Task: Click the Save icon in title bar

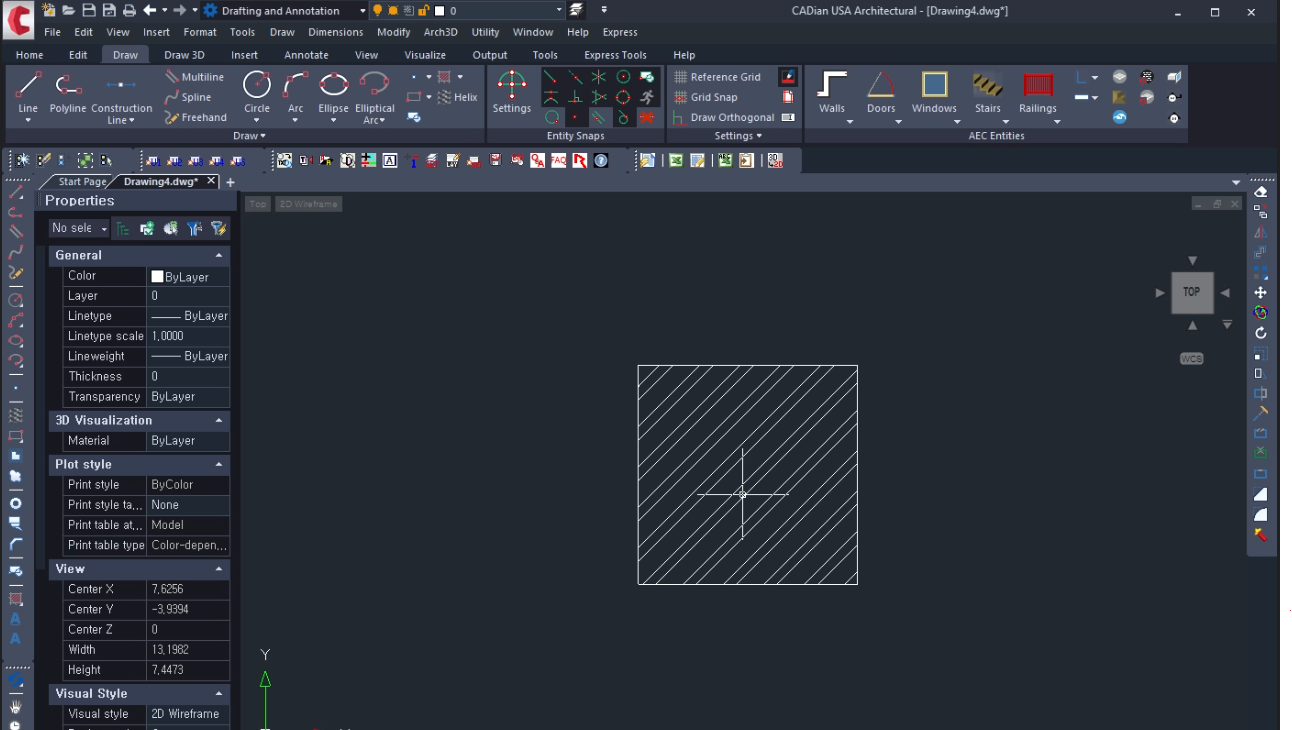Action: click(88, 10)
